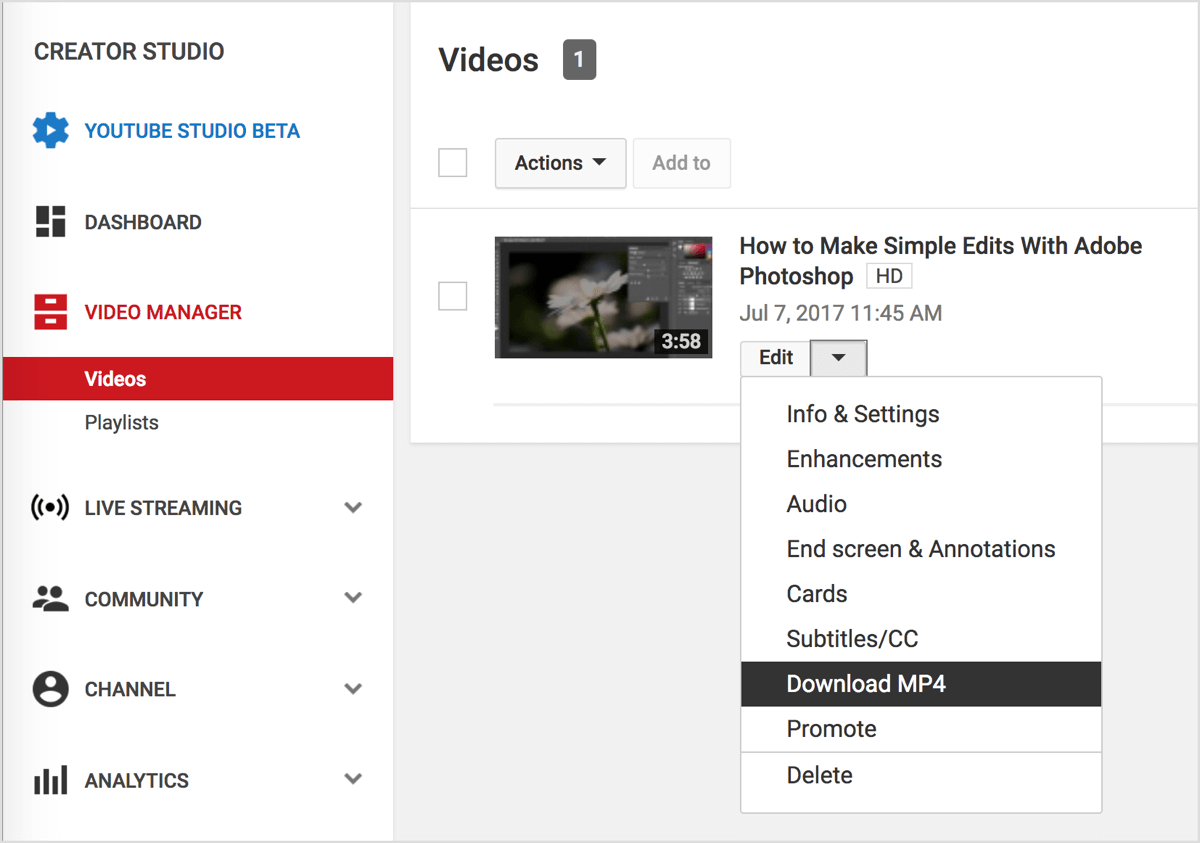The height and width of the screenshot is (843, 1200).
Task: Choose Info & Settings from the menu
Action: (921, 414)
